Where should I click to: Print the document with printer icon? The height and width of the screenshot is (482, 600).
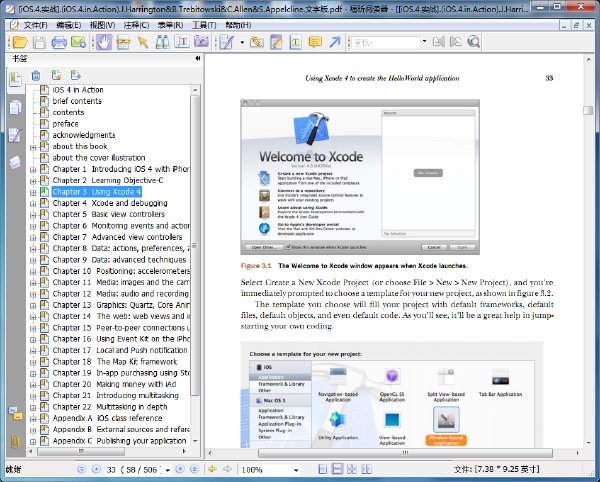59,42
